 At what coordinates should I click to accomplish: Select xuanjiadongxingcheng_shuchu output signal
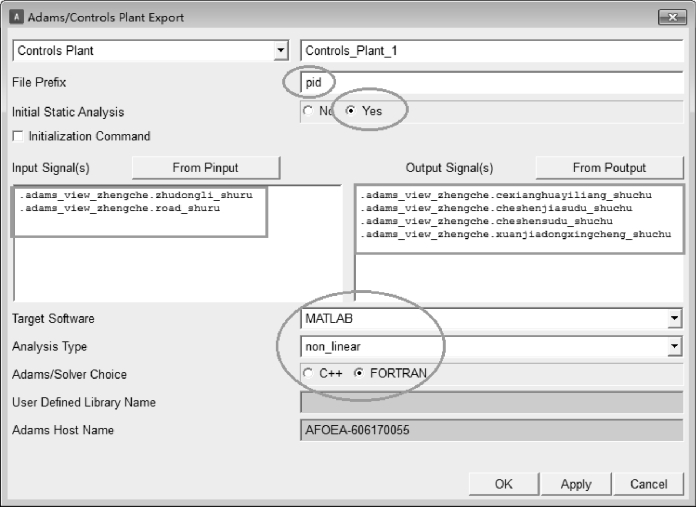516,234
